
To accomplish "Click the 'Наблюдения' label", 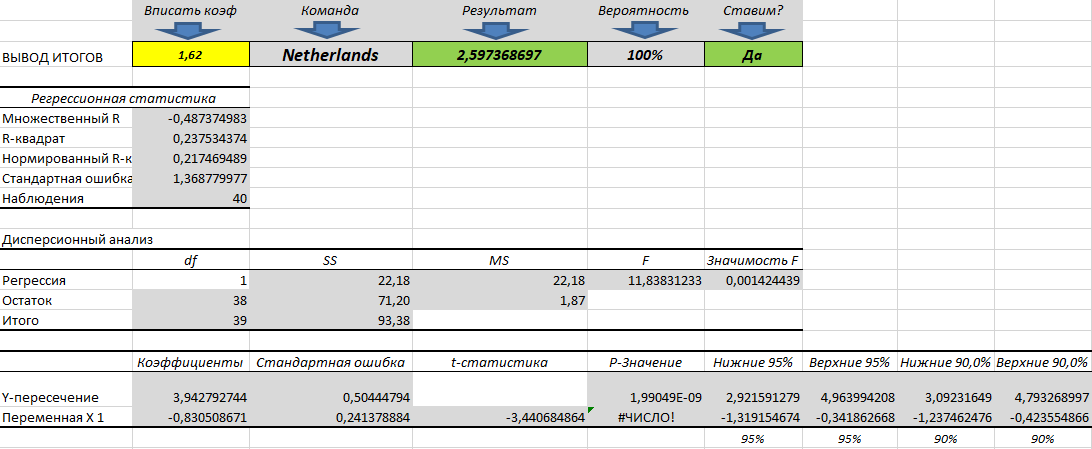I will tap(42, 198).
